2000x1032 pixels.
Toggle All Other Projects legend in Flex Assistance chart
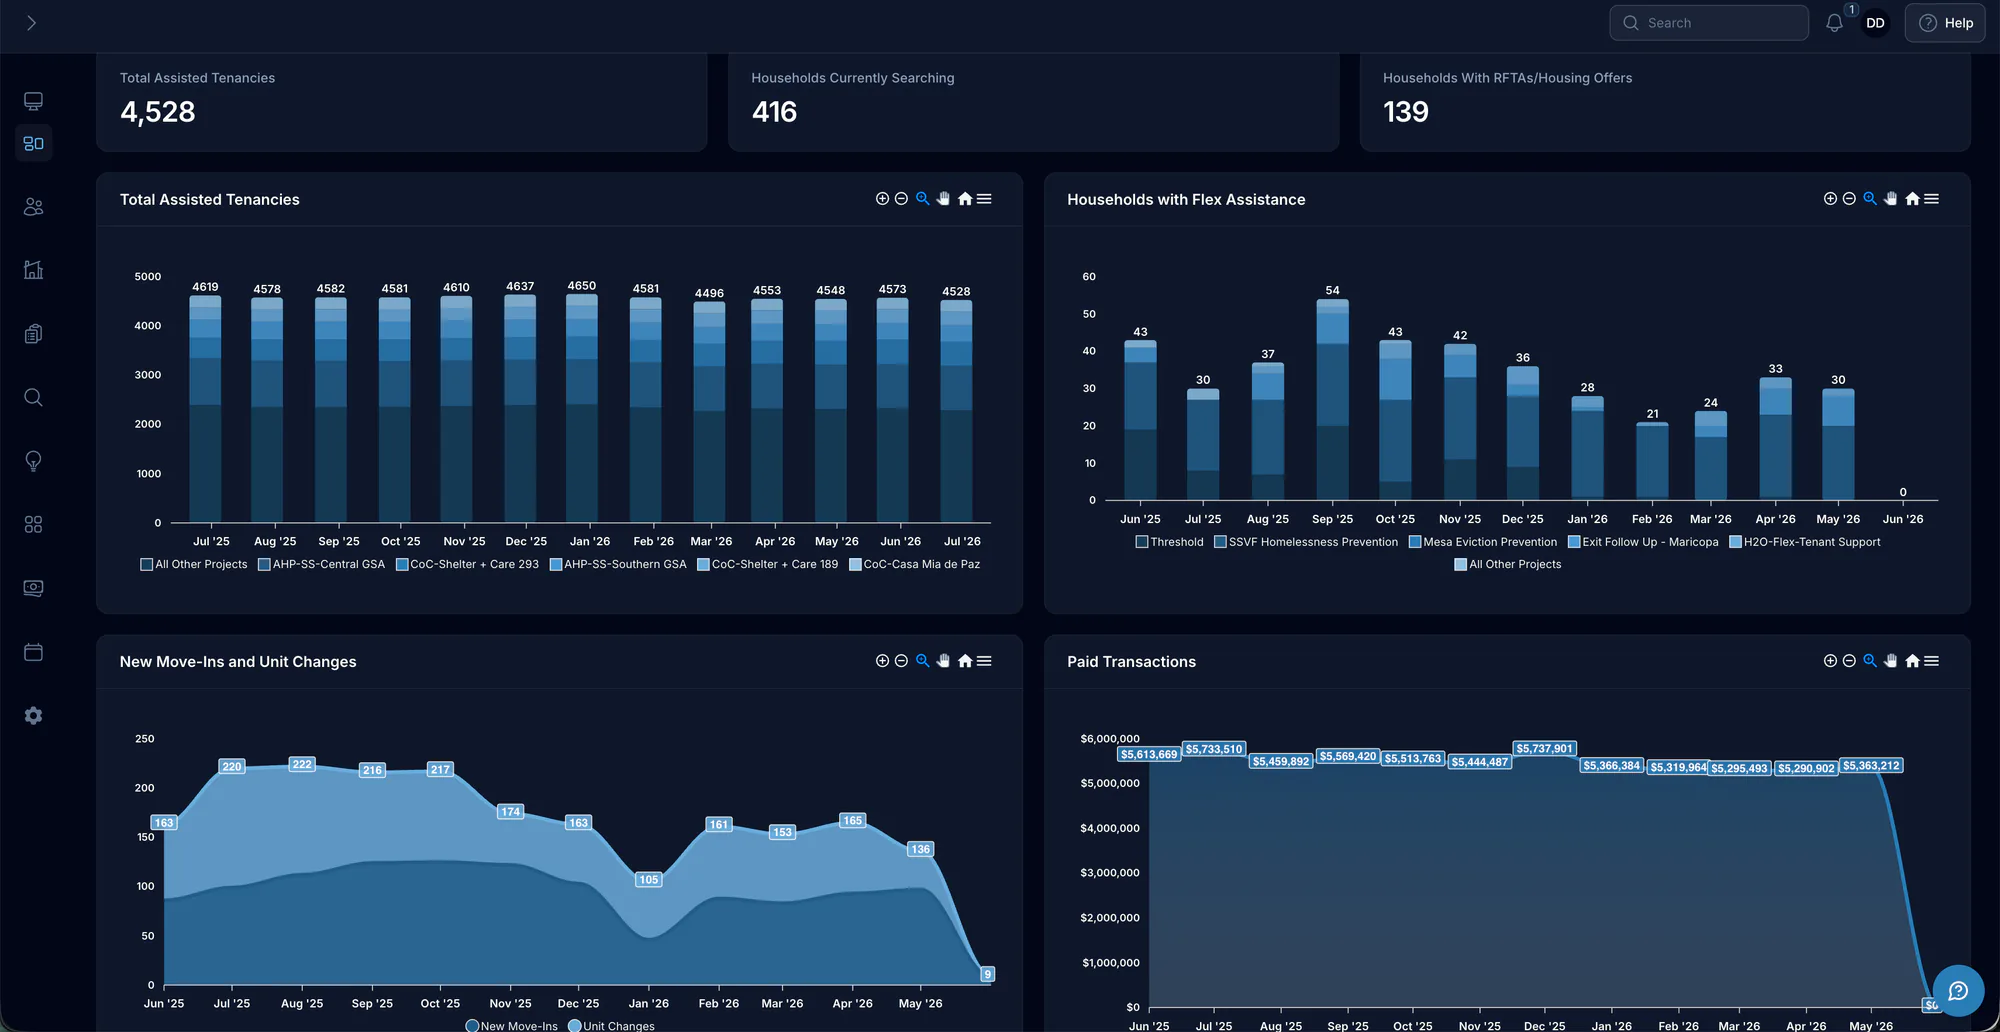pos(1508,564)
